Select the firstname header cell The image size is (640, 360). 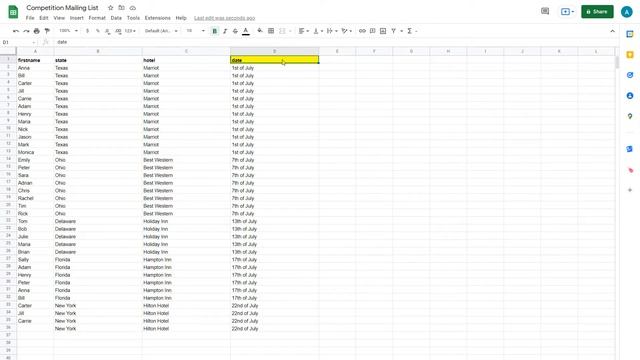point(35,60)
